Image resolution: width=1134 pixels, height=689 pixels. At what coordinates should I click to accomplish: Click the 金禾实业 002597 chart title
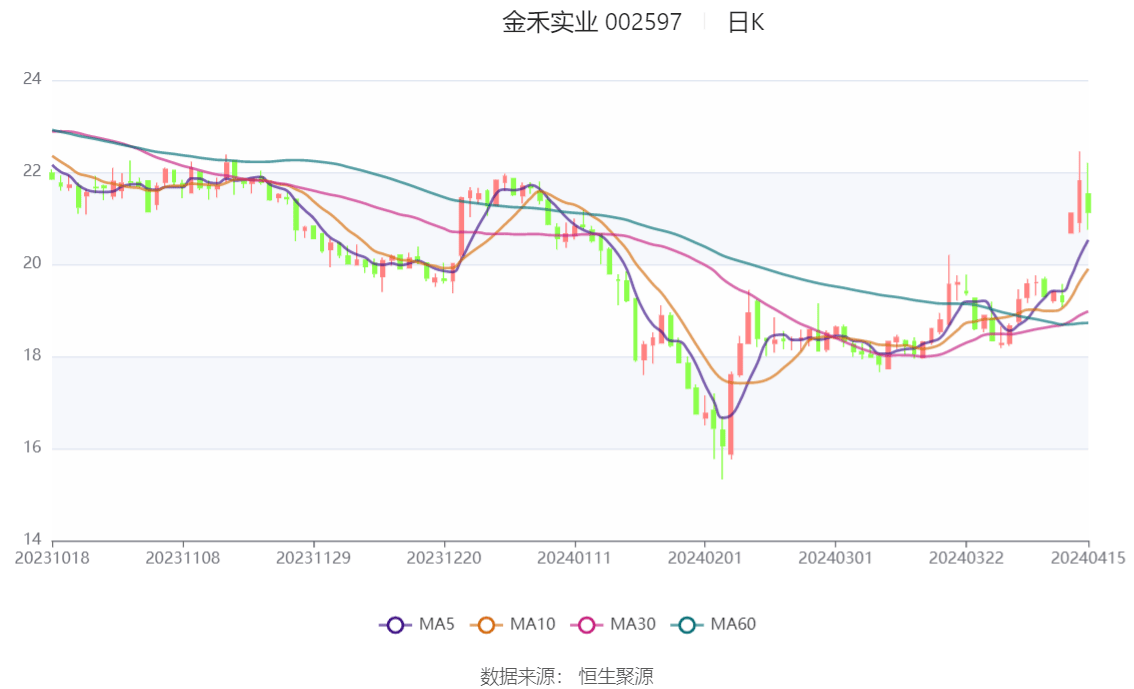point(592,22)
